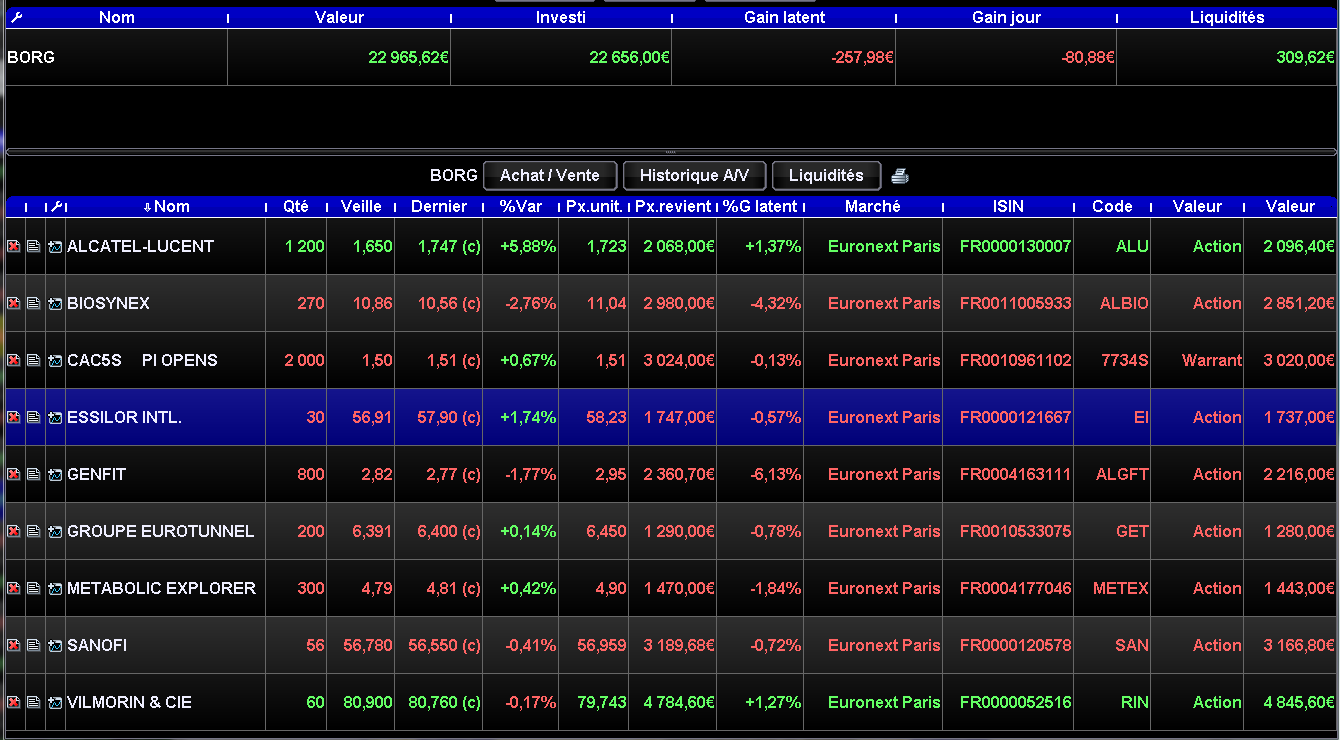The height and width of the screenshot is (740, 1340).
Task: Sort by the Dernier column header
Action: [439, 206]
